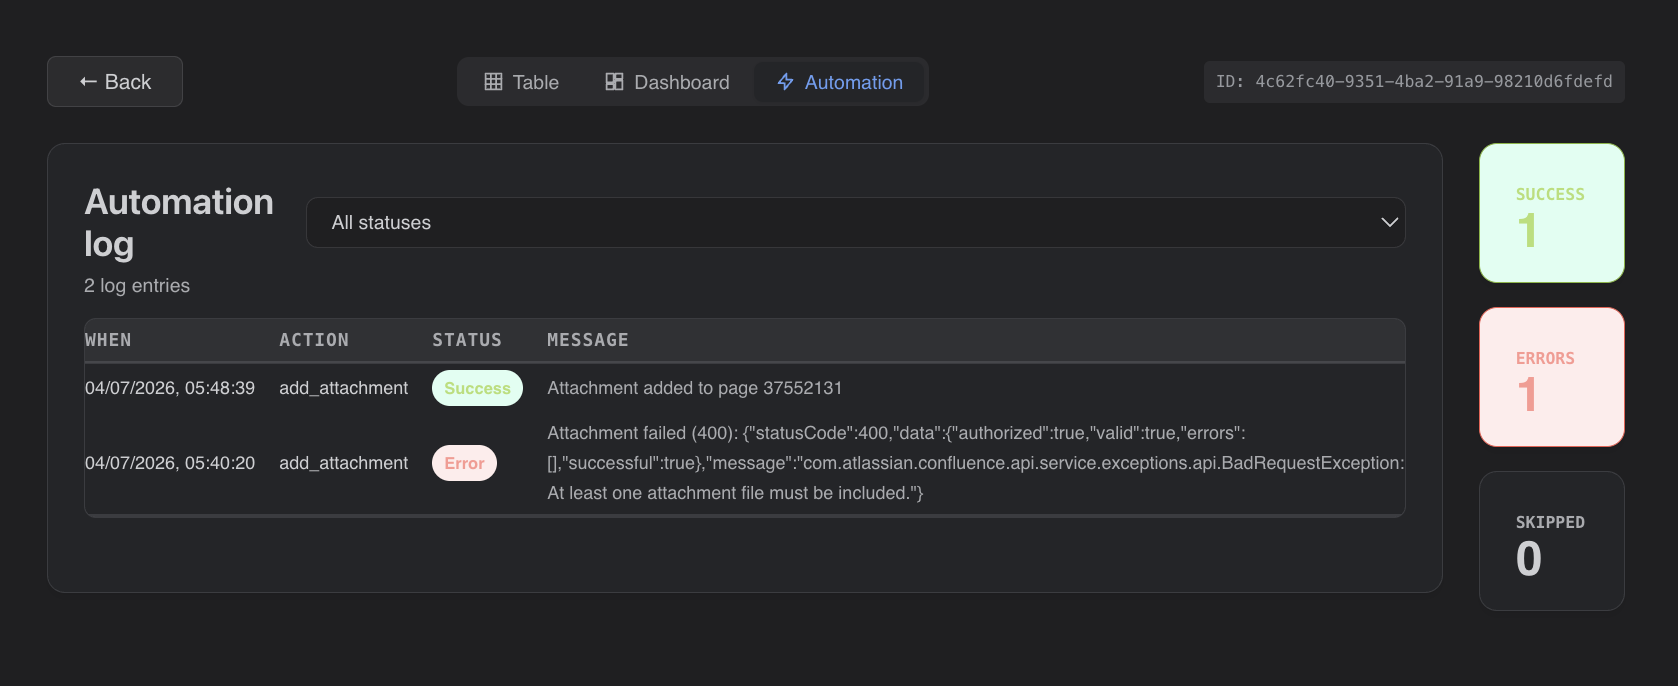
Task: Click the Table grid icon
Action: 493,82
